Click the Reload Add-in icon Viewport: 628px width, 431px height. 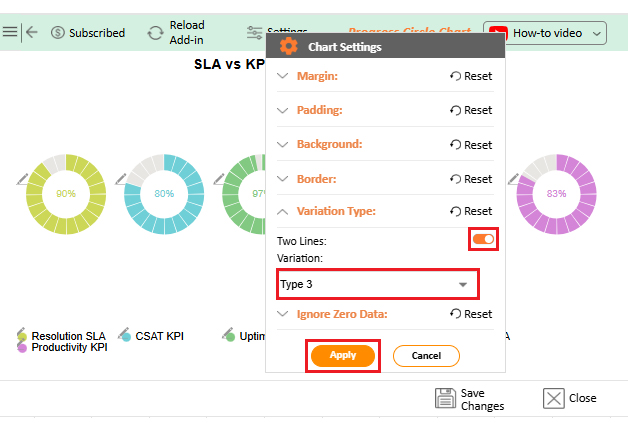click(155, 32)
